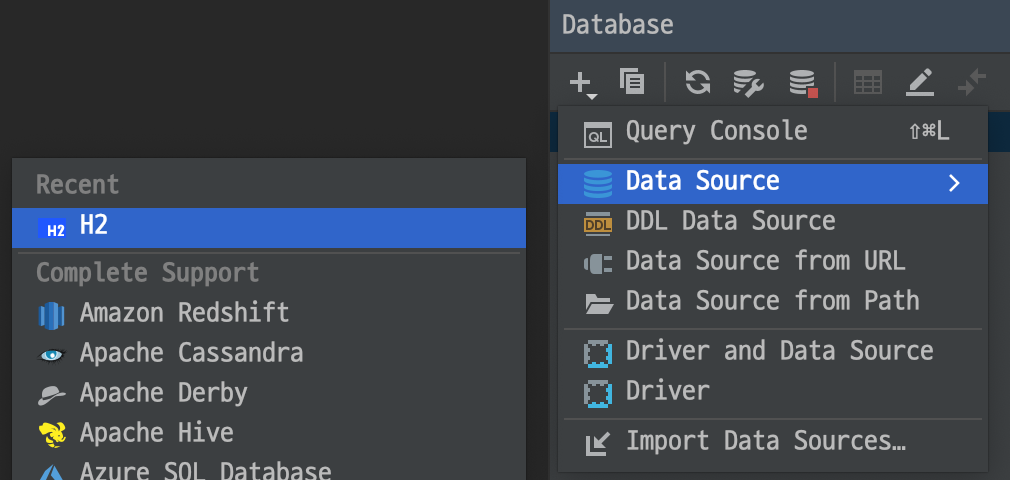Select Query Console menu entry
The height and width of the screenshot is (480, 1010).
(x=772, y=132)
